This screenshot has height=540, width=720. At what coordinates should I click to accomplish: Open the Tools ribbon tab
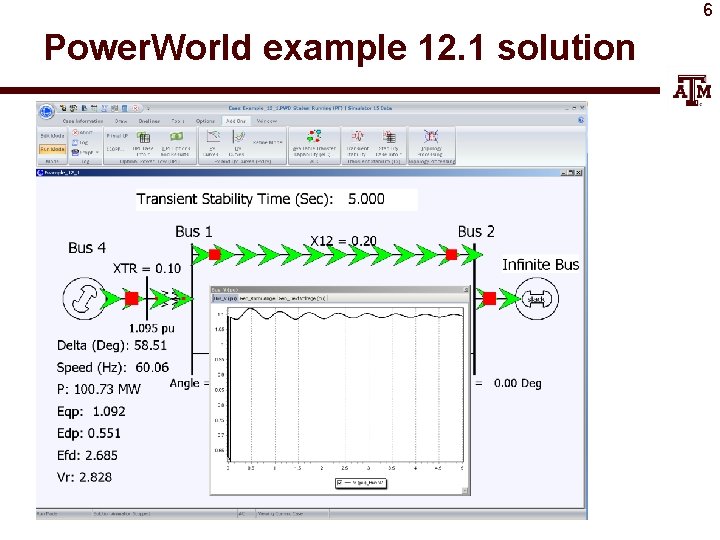178,121
